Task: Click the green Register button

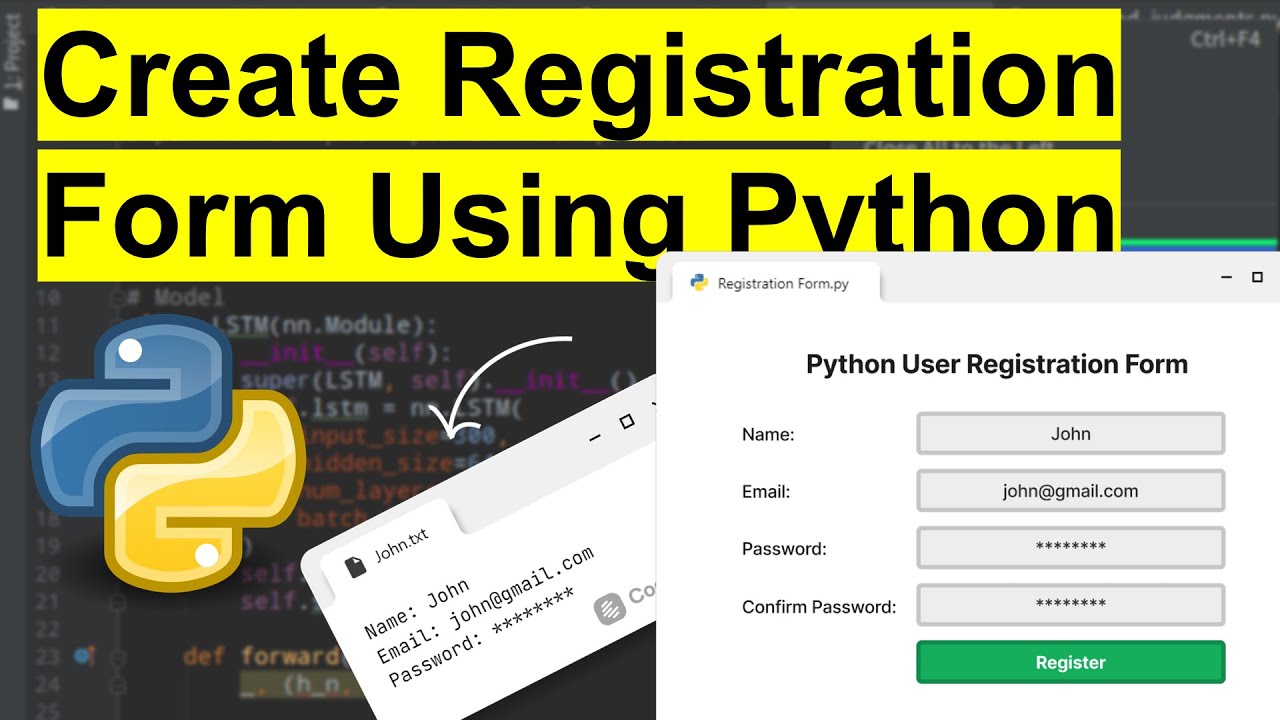Action: click(x=1070, y=662)
